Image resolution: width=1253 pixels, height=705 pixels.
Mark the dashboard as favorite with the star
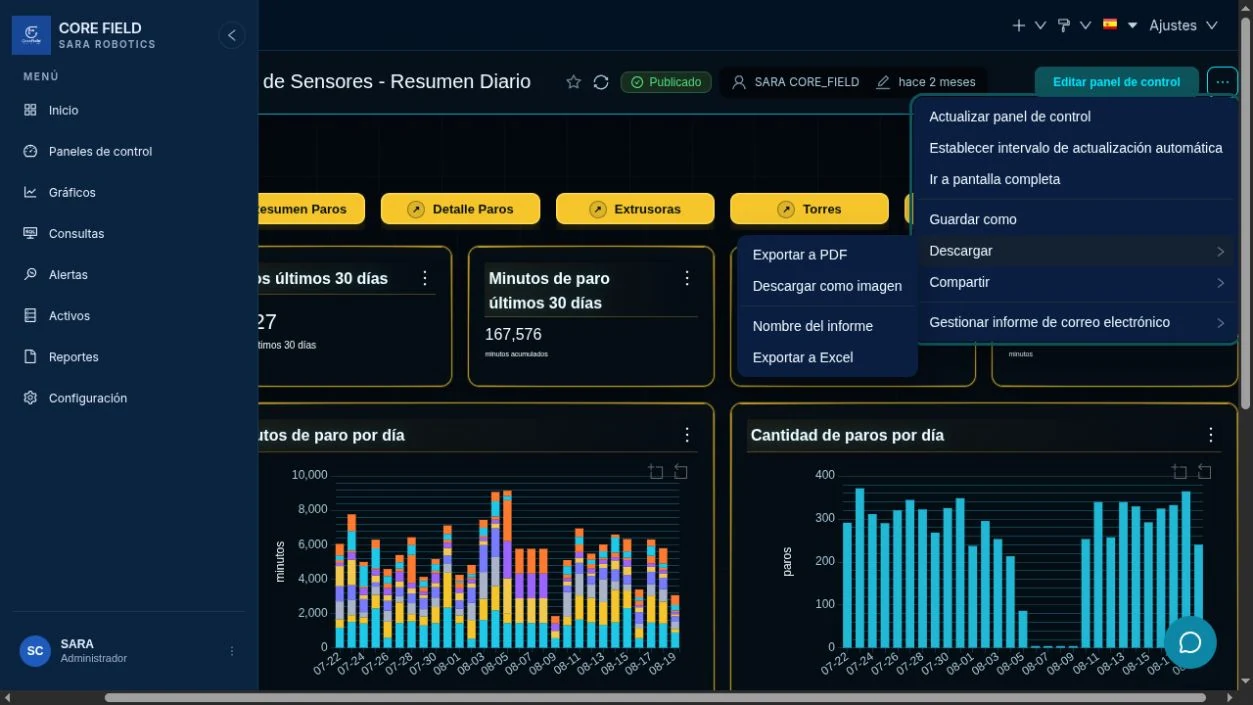pyautogui.click(x=573, y=82)
